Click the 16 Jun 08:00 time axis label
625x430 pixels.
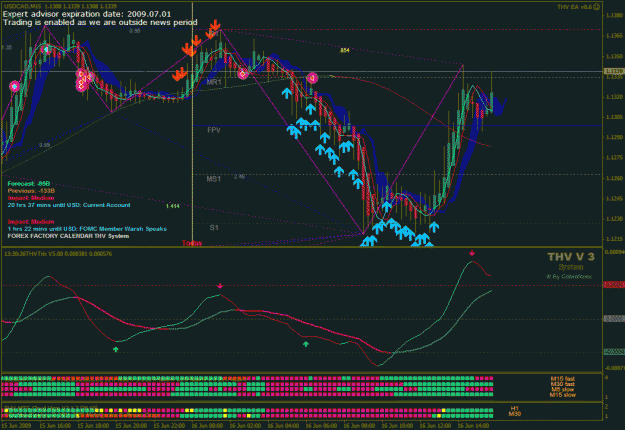pyautogui.click(x=359, y=426)
